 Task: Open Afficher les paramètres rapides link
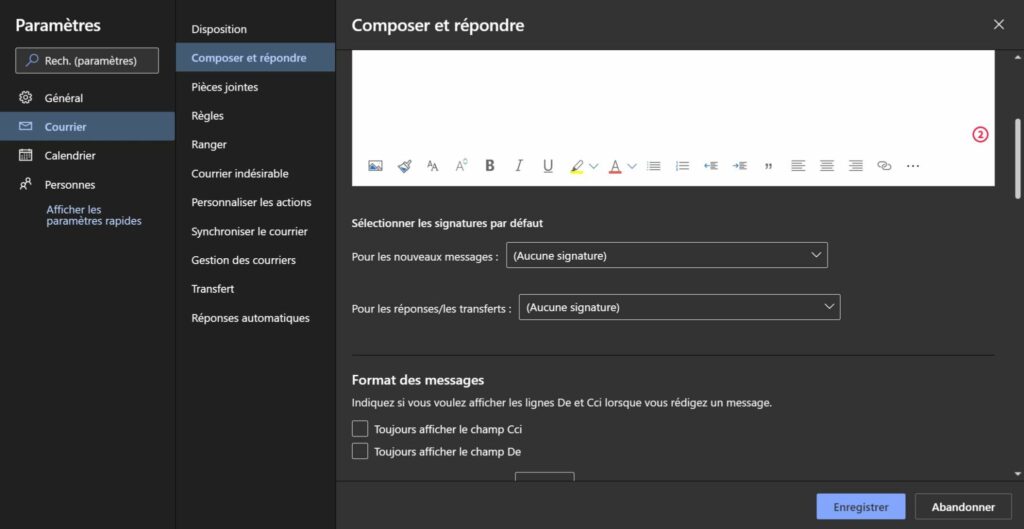tap(94, 216)
